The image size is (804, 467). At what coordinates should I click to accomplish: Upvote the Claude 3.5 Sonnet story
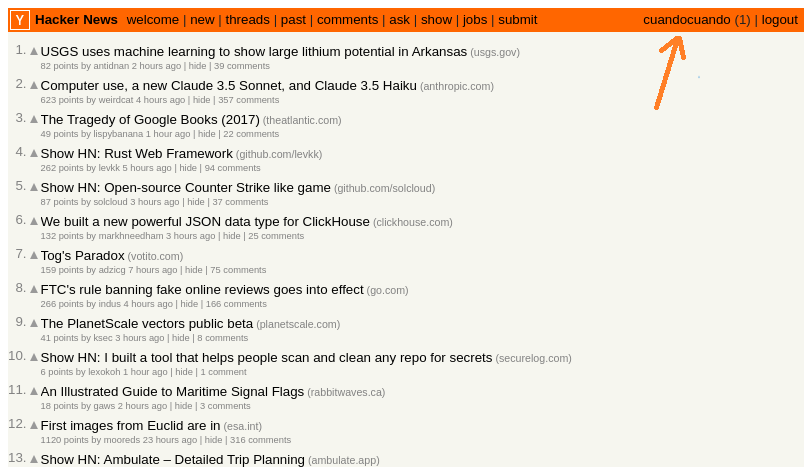click(34, 85)
